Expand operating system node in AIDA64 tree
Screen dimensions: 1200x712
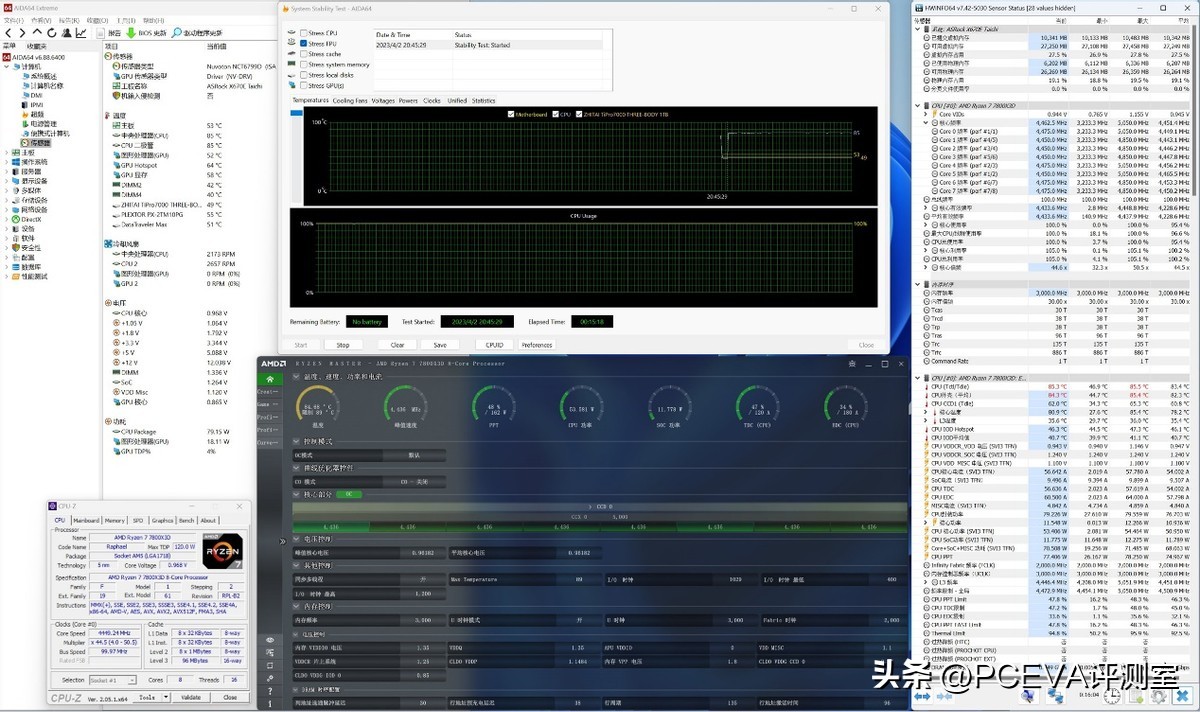point(6,162)
